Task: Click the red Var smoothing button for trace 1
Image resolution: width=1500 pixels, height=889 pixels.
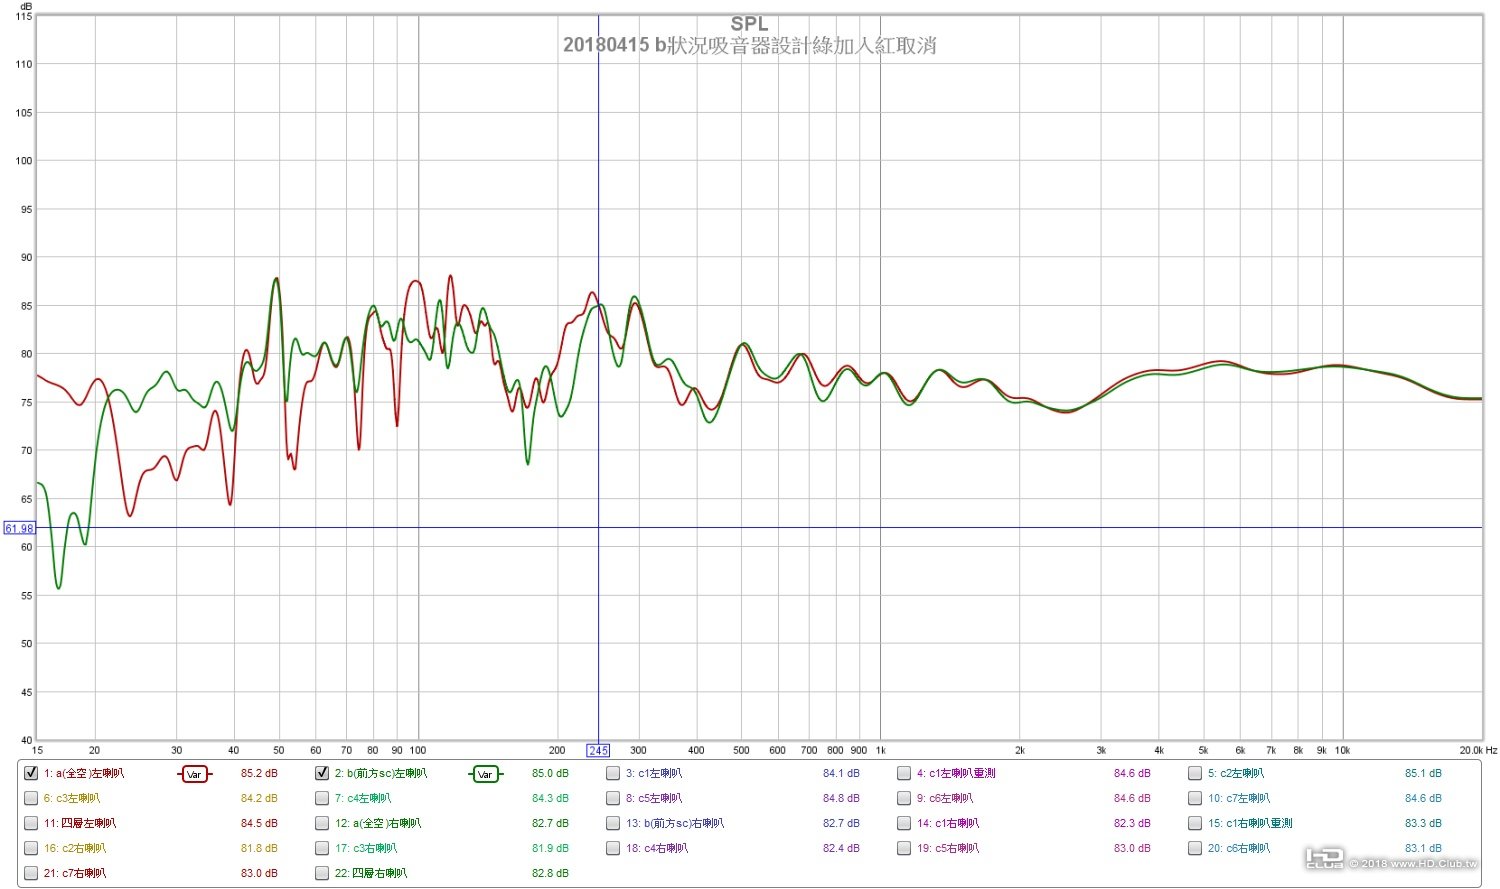Action: tap(194, 774)
